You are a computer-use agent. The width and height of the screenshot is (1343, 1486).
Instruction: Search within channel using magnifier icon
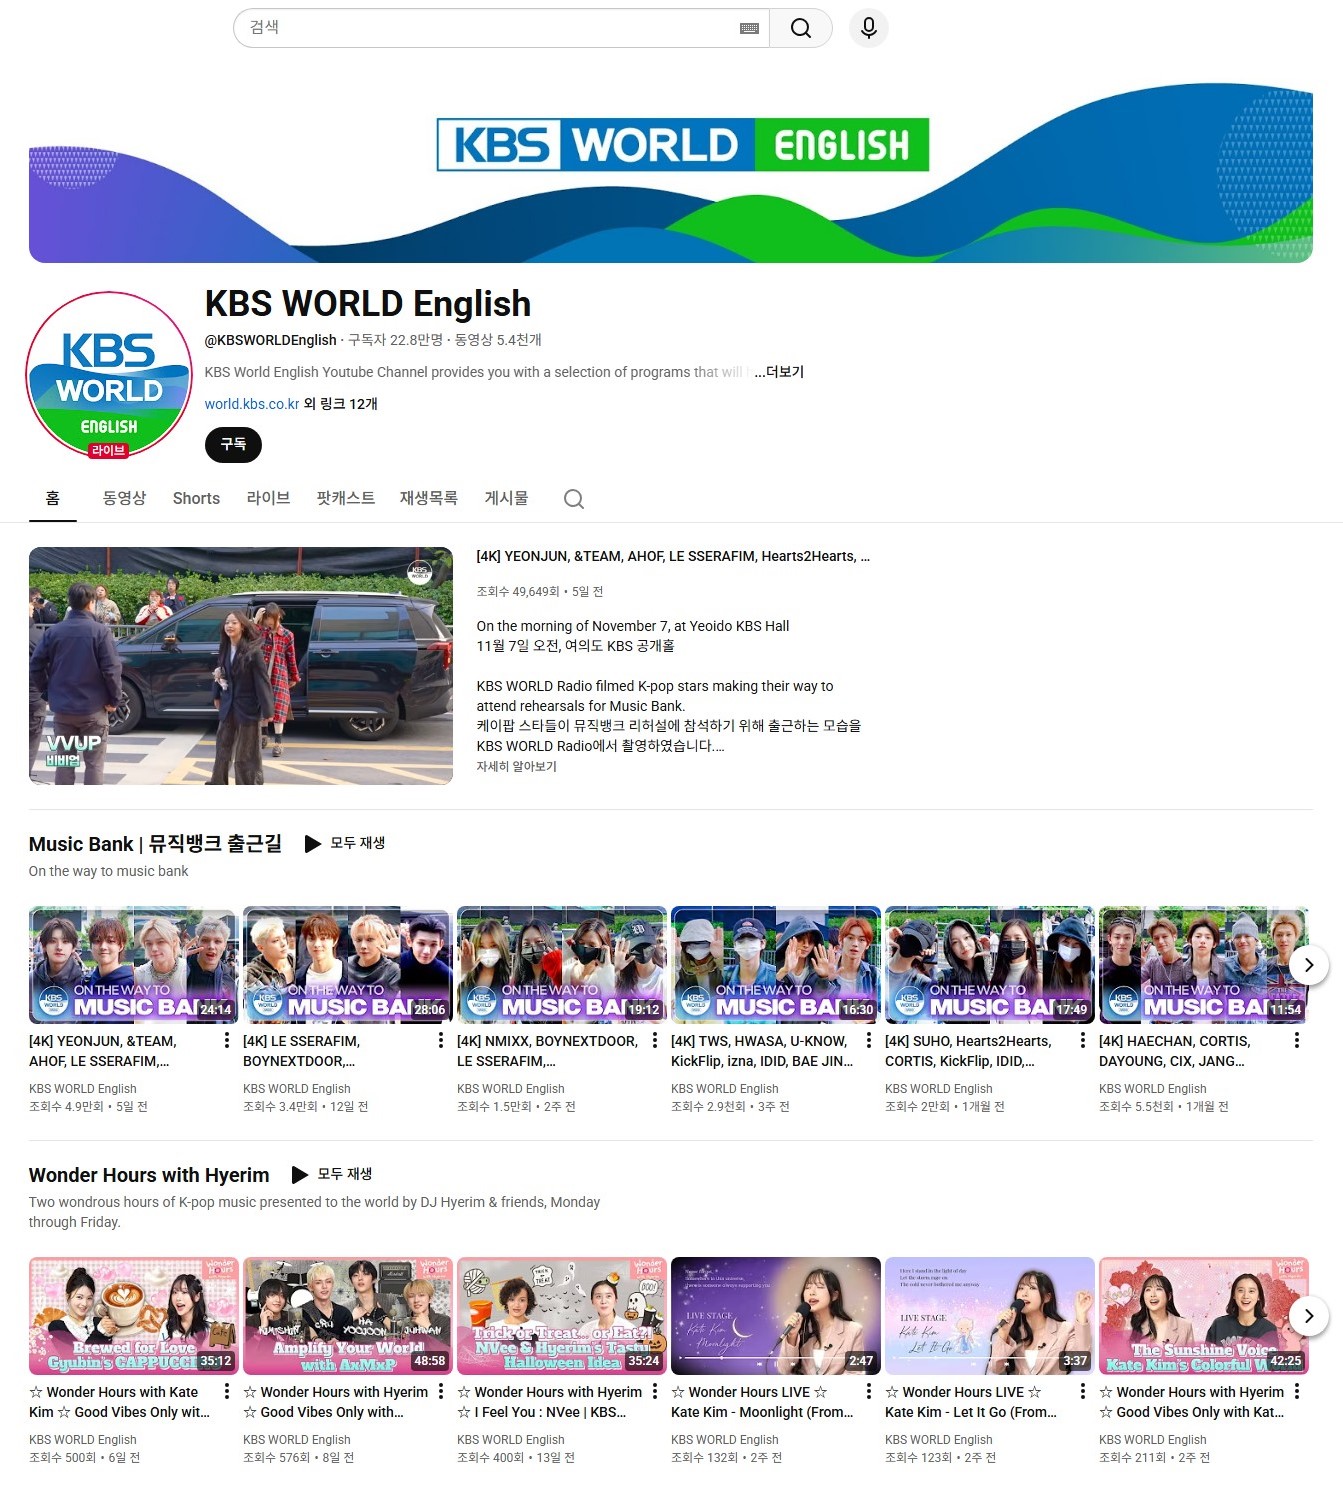[x=573, y=499]
